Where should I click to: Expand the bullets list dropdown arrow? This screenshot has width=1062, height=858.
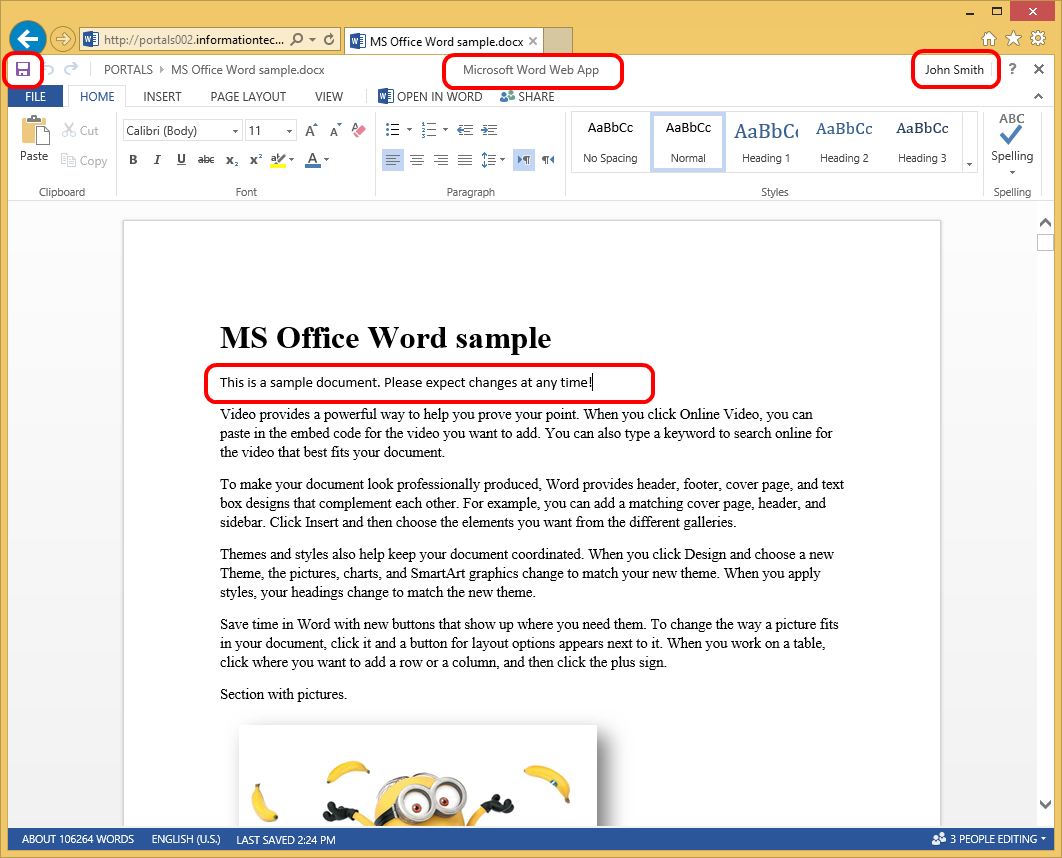[x=409, y=130]
